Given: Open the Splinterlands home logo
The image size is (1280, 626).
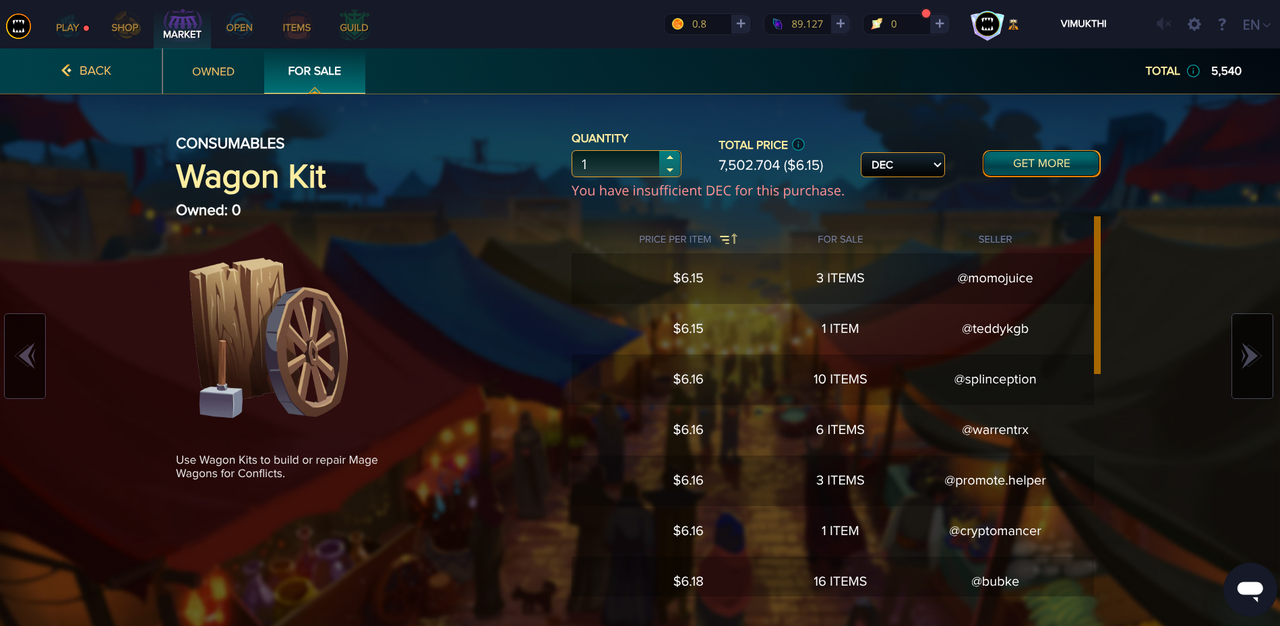Looking at the screenshot, I should [x=18, y=26].
